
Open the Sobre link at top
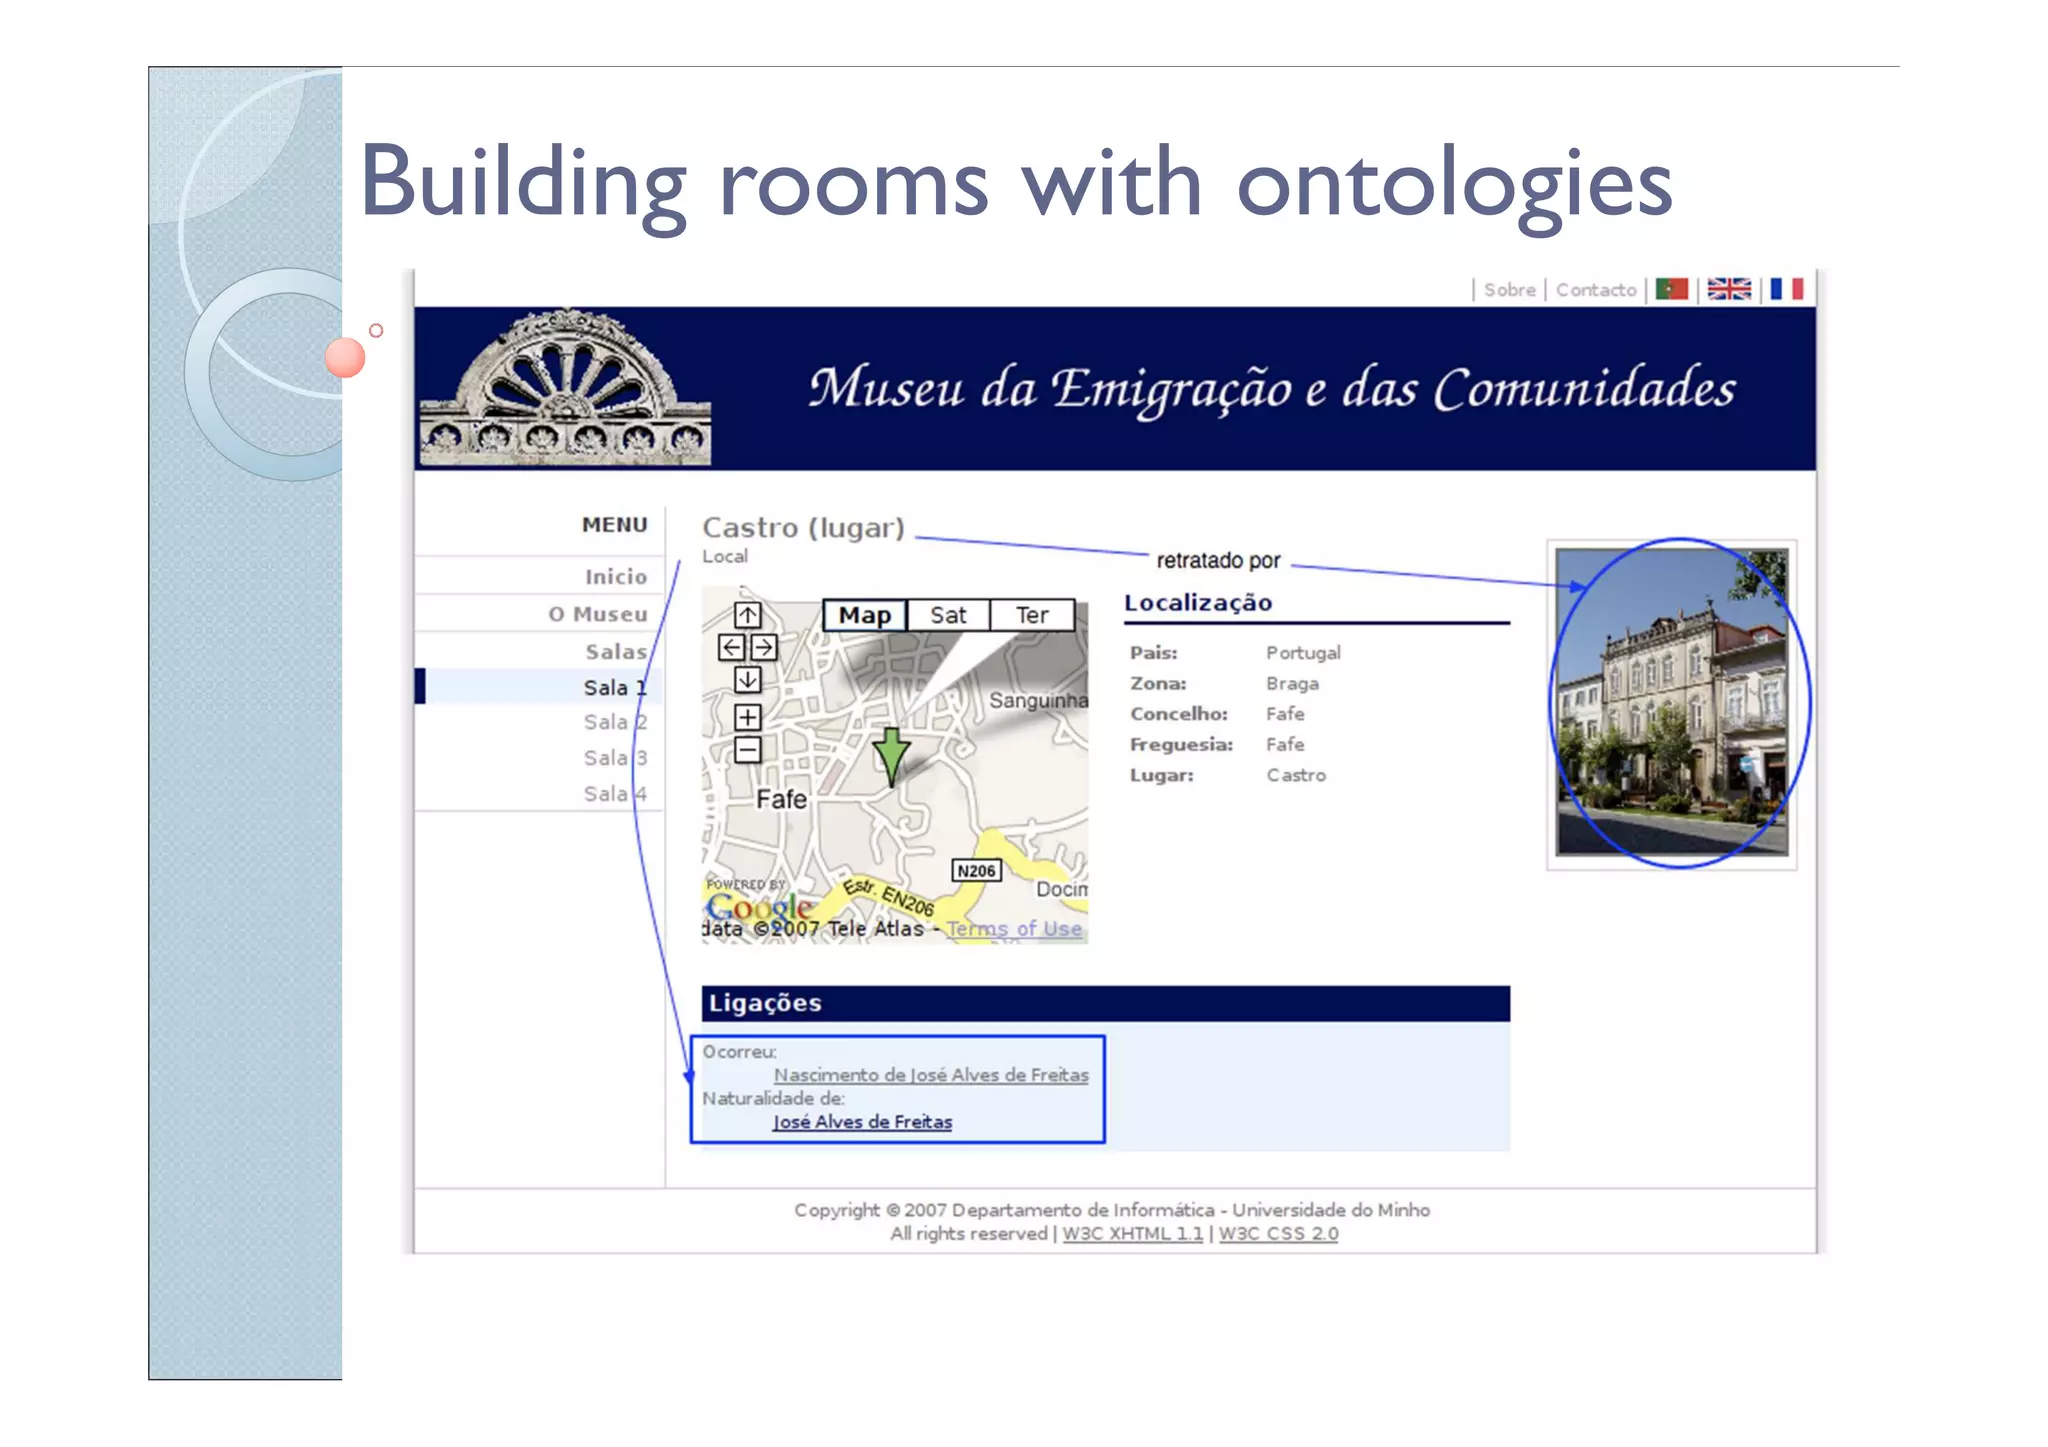point(1509,289)
